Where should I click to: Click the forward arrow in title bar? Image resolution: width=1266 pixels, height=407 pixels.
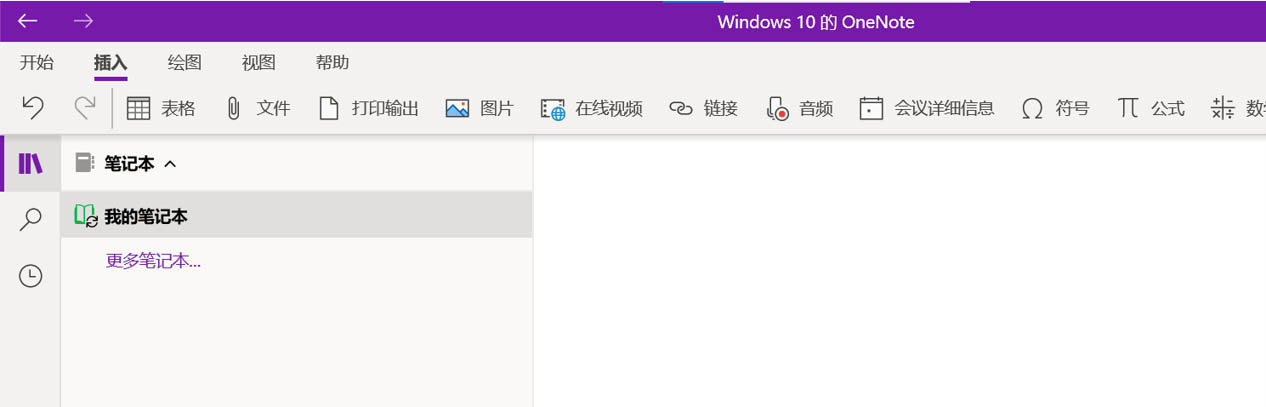(x=83, y=21)
